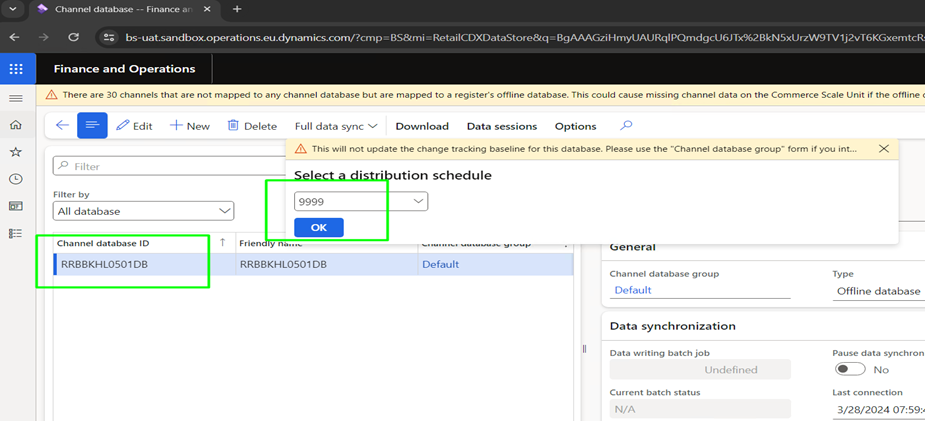925x421 pixels.
Task: Open the Type Offline database dropdown
Action: pyautogui.click(x=878, y=291)
